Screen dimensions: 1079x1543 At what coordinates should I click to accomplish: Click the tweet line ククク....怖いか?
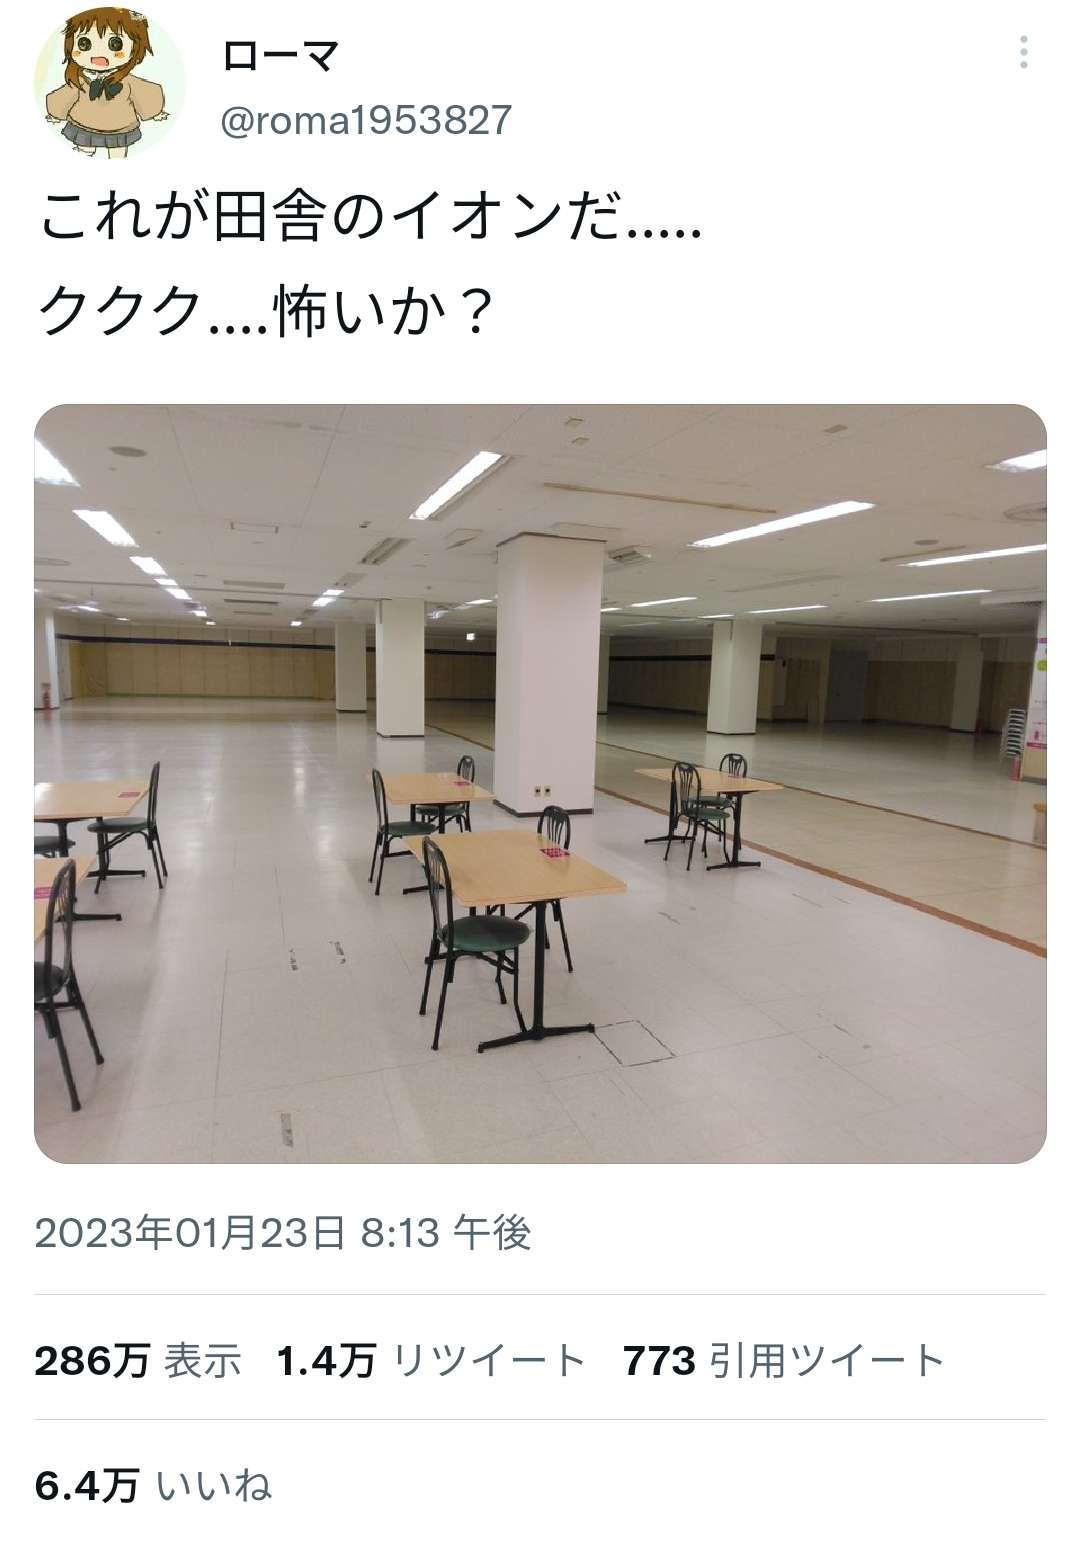click(265, 312)
